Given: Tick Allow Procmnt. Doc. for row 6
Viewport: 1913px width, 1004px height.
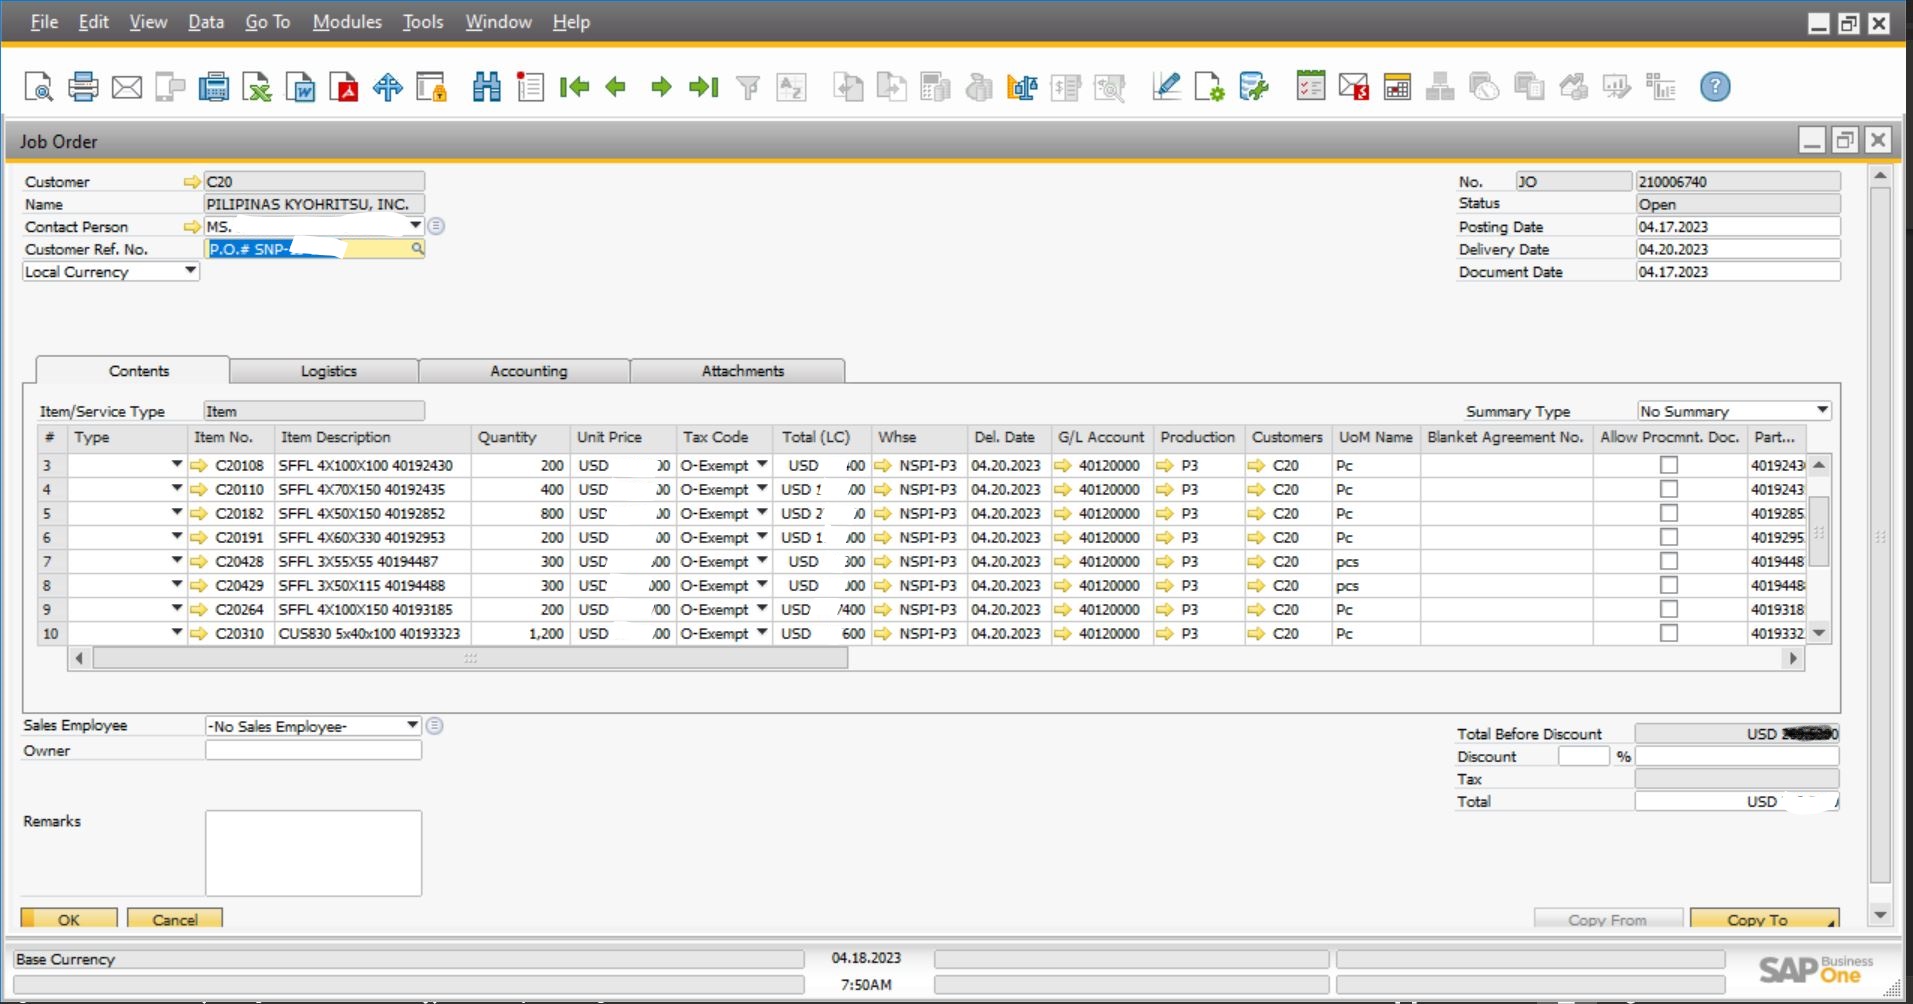Looking at the screenshot, I should [1668, 537].
